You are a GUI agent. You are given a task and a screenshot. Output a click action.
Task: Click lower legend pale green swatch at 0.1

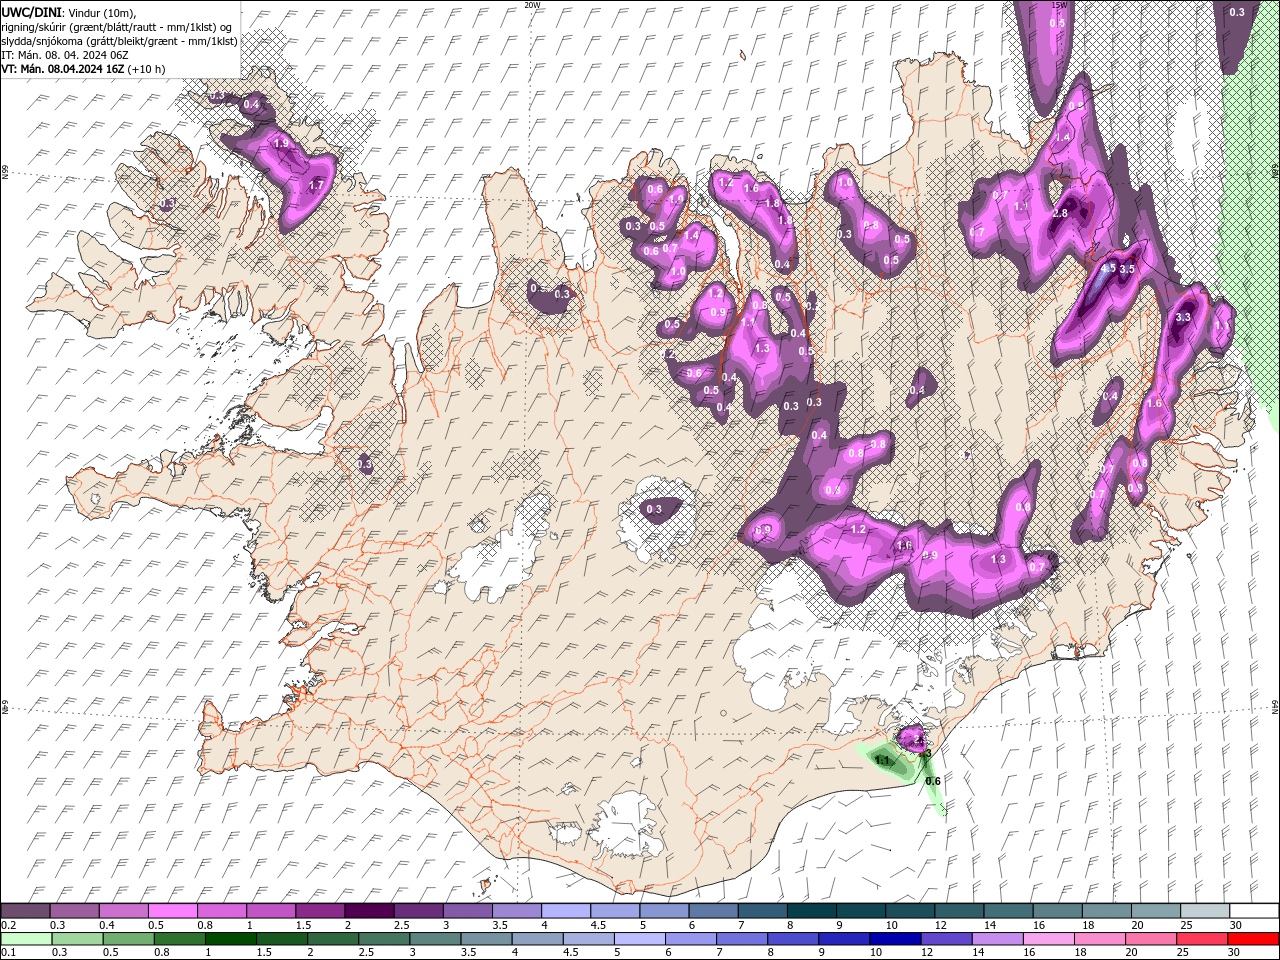tap(26, 938)
